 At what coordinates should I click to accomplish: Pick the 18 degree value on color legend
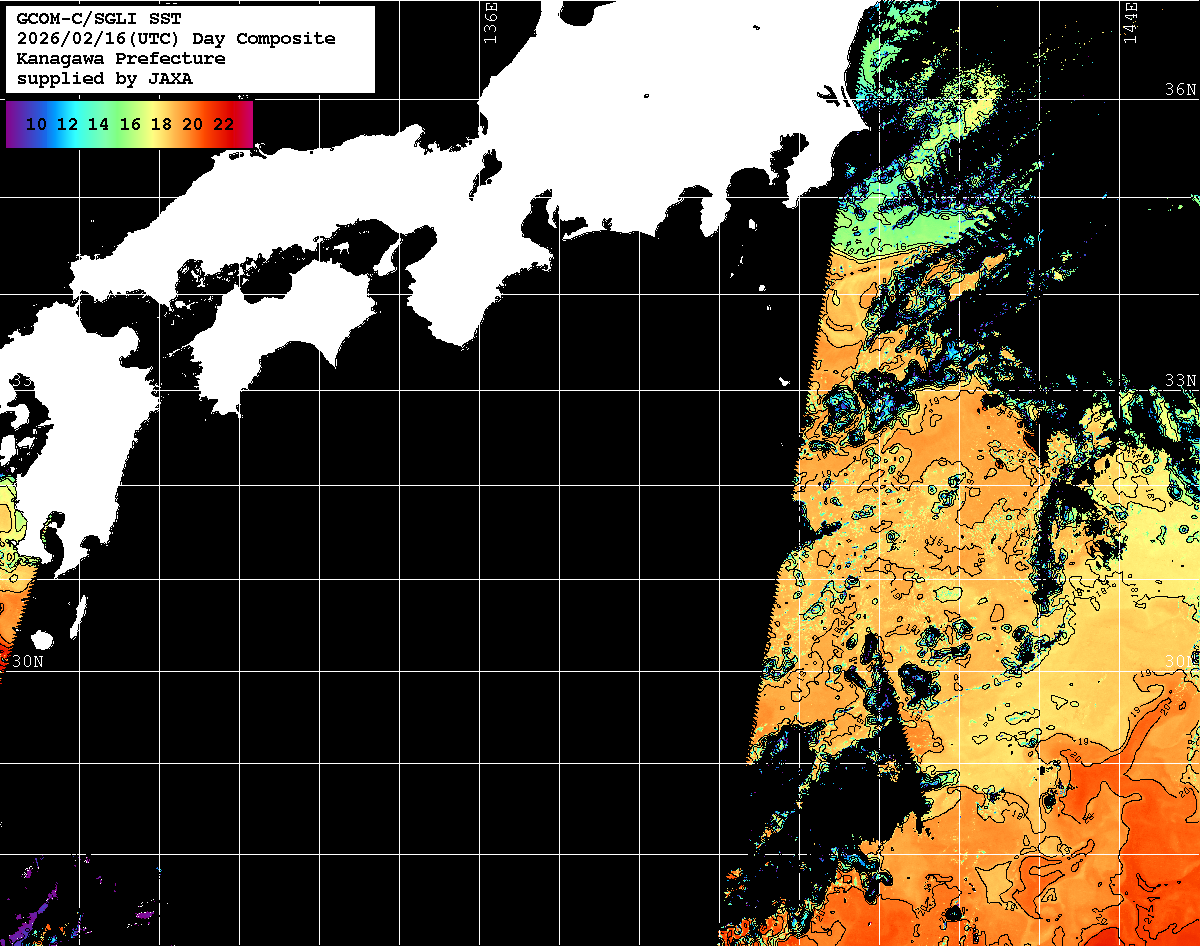click(161, 125)
